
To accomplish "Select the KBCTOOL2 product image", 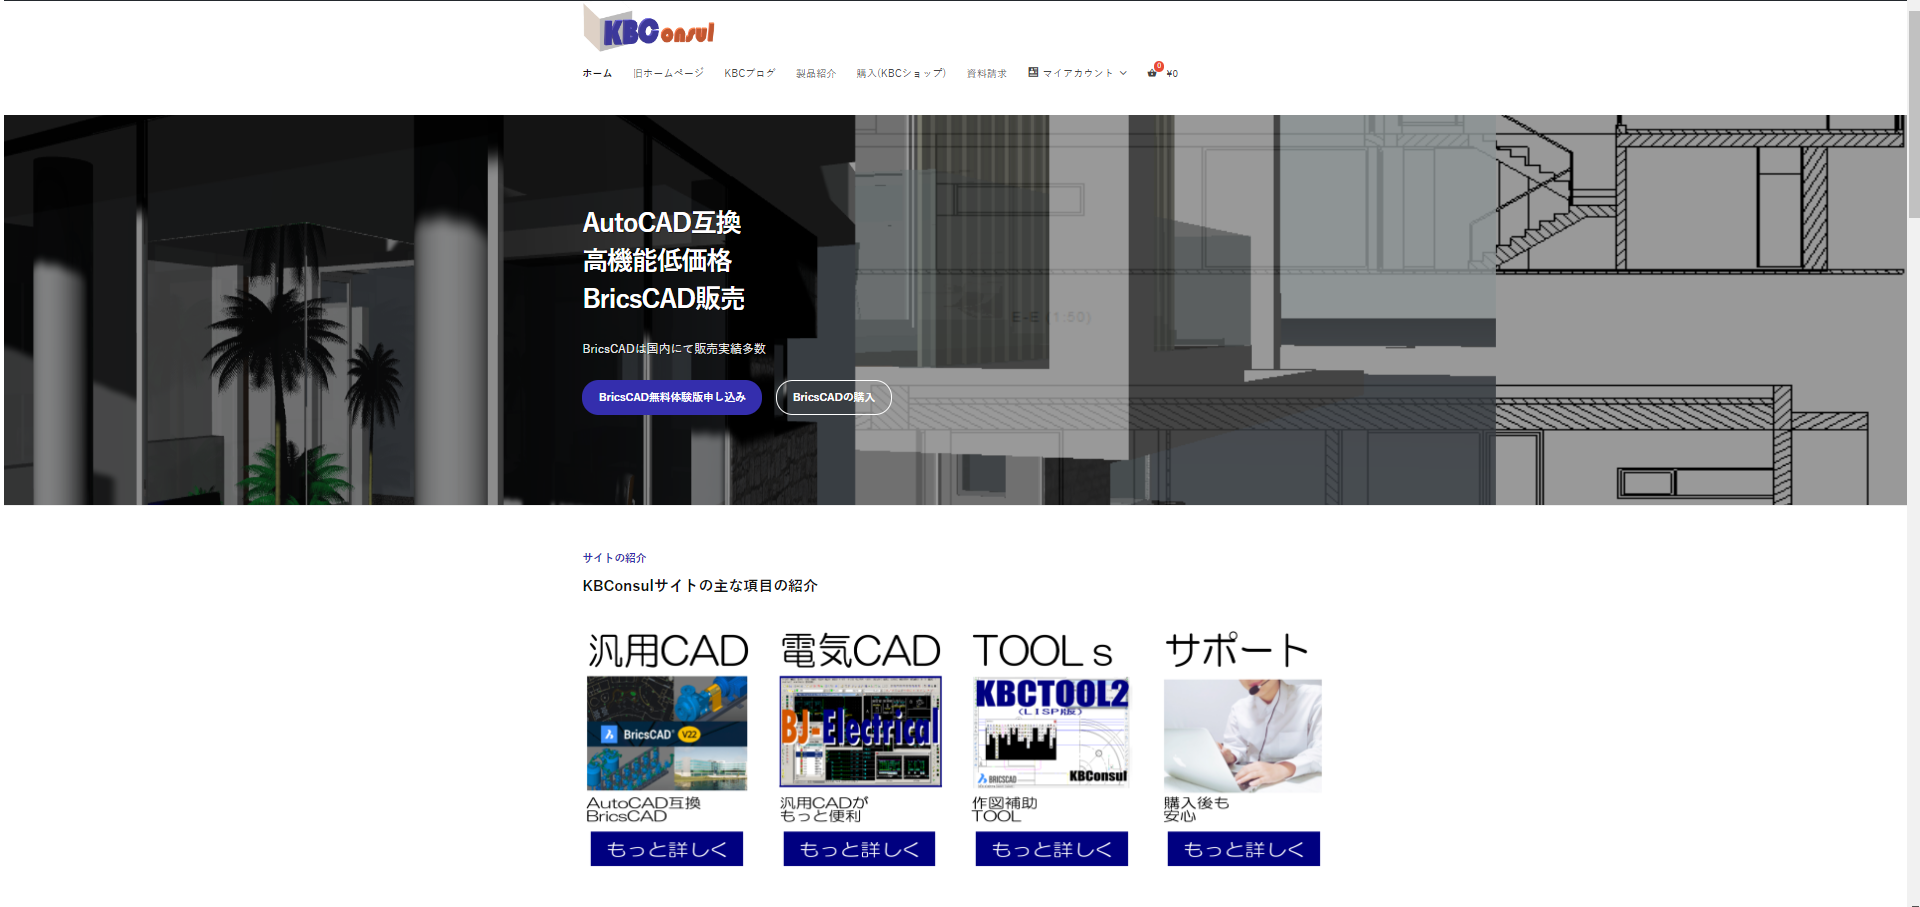I will [x=1051, y=733].
